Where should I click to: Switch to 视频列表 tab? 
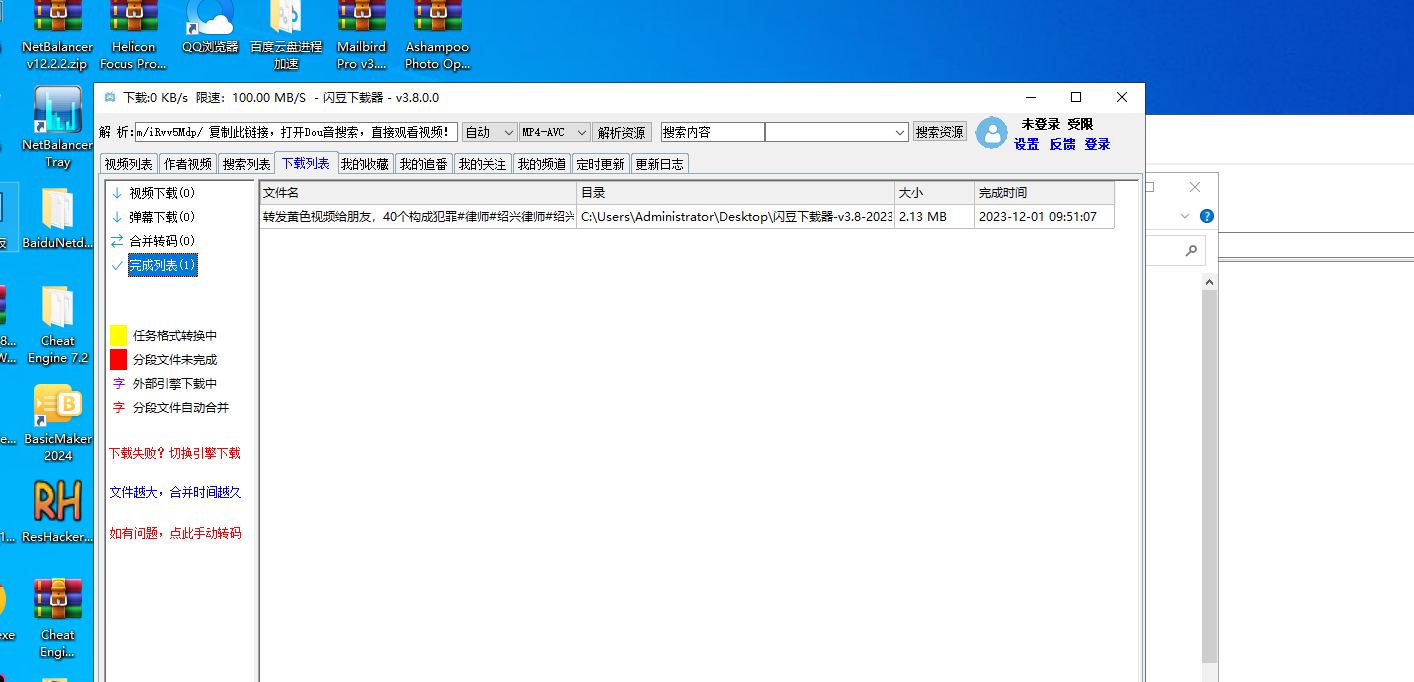[x=129, y=164]
